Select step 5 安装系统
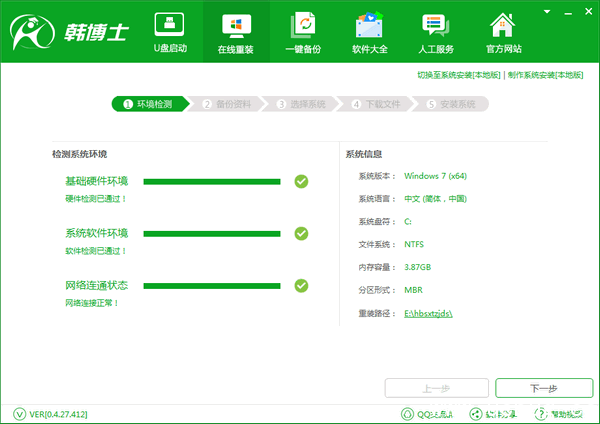 tap(452, 104)
